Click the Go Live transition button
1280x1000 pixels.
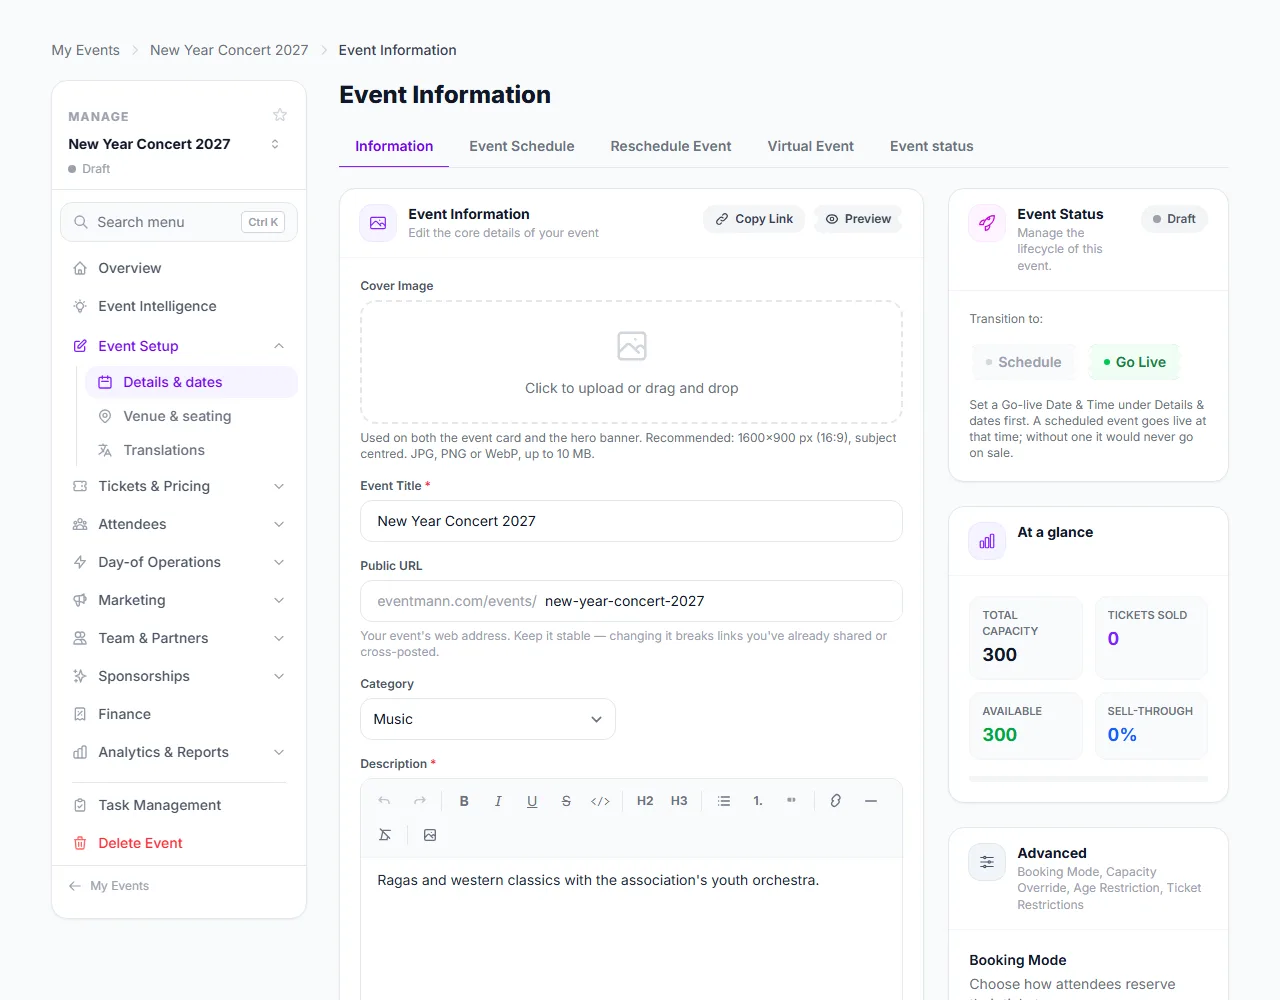click(1134, 362)
